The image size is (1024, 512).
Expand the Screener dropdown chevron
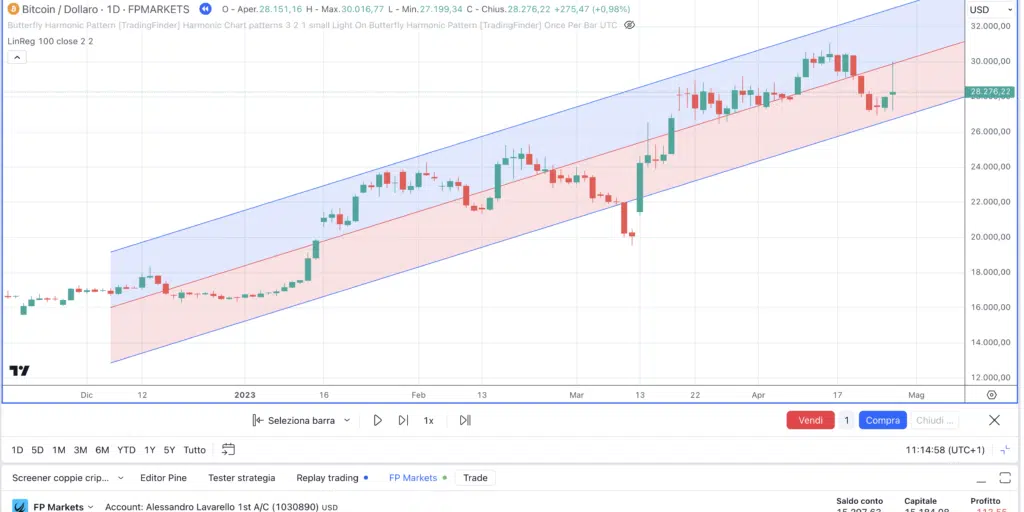tap(120, 478)
